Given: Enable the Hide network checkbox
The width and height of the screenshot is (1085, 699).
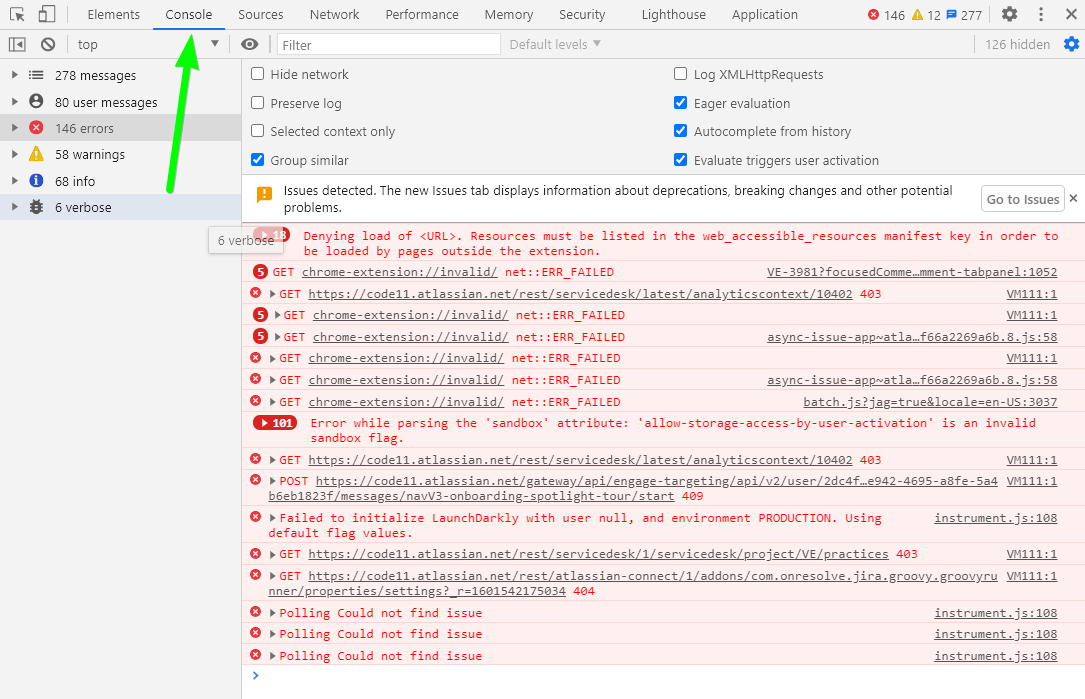Looking at the screenshot, I should click(x=257, y=73).
